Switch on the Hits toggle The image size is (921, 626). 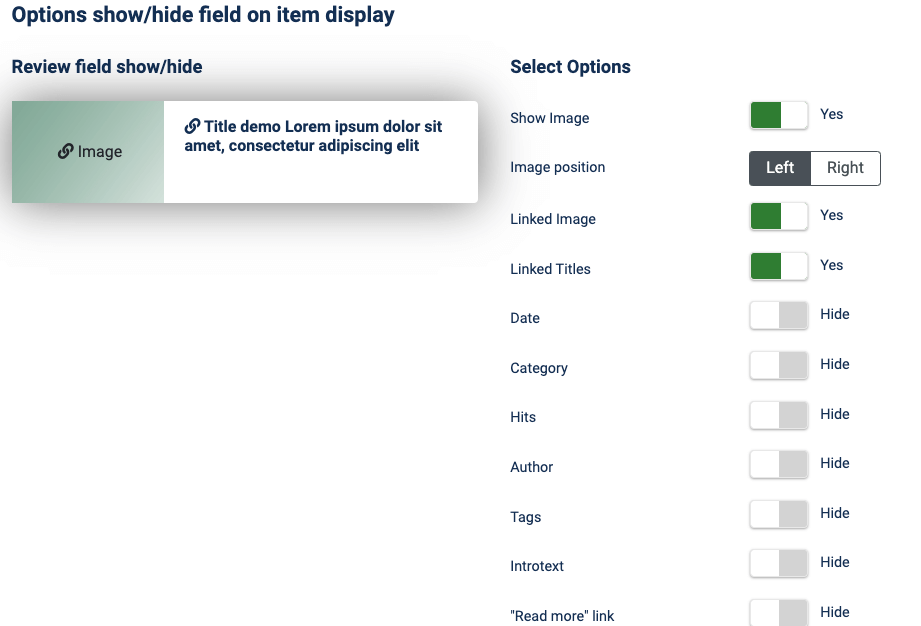pyautogui.click(x=779, y=415)
